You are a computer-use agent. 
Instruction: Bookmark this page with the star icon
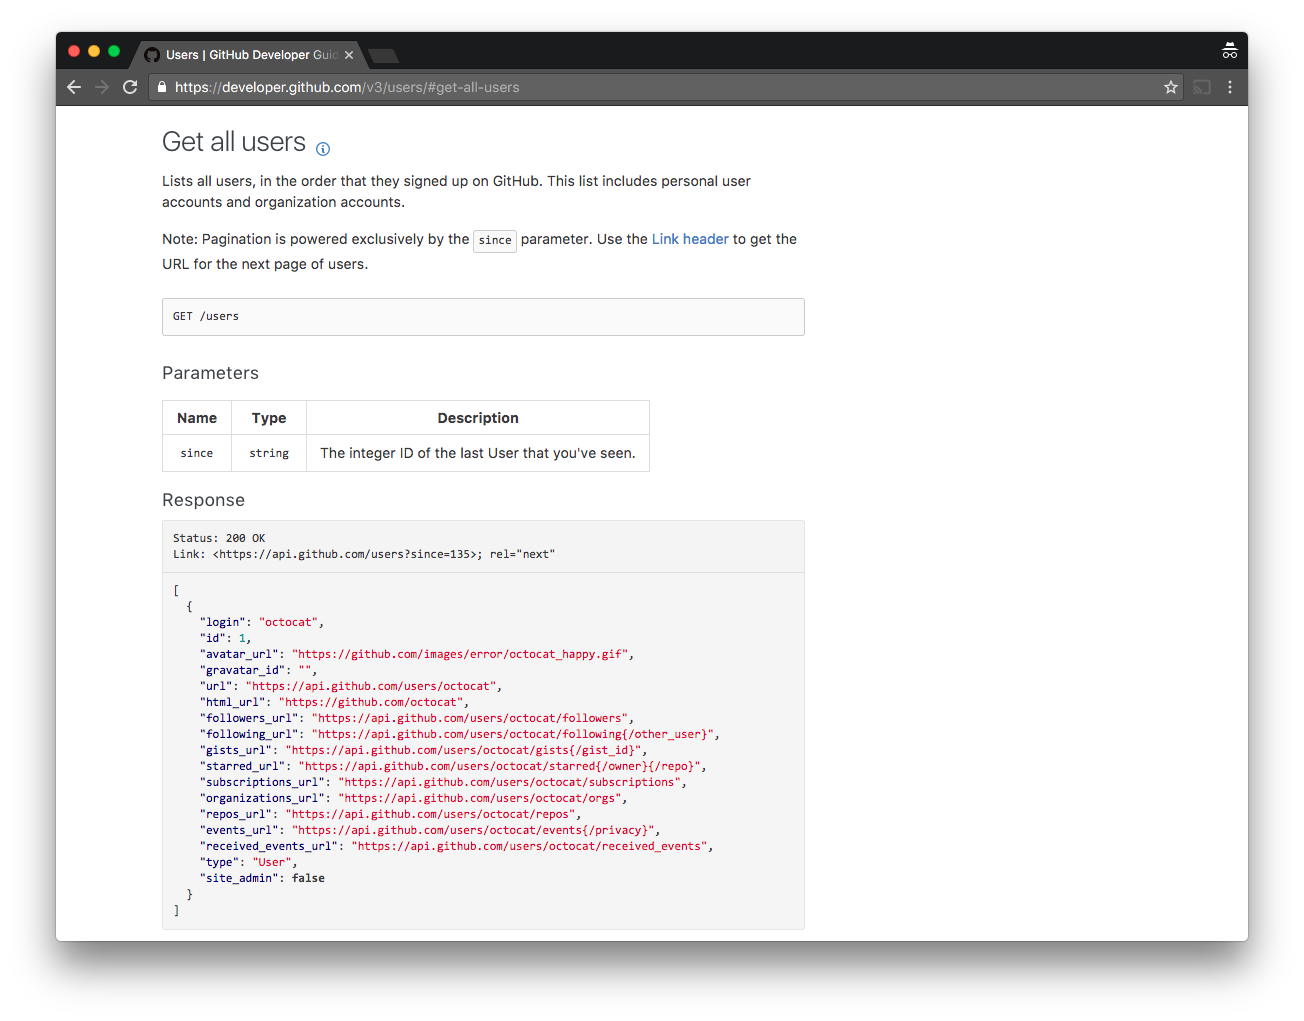coord(1171,87)
